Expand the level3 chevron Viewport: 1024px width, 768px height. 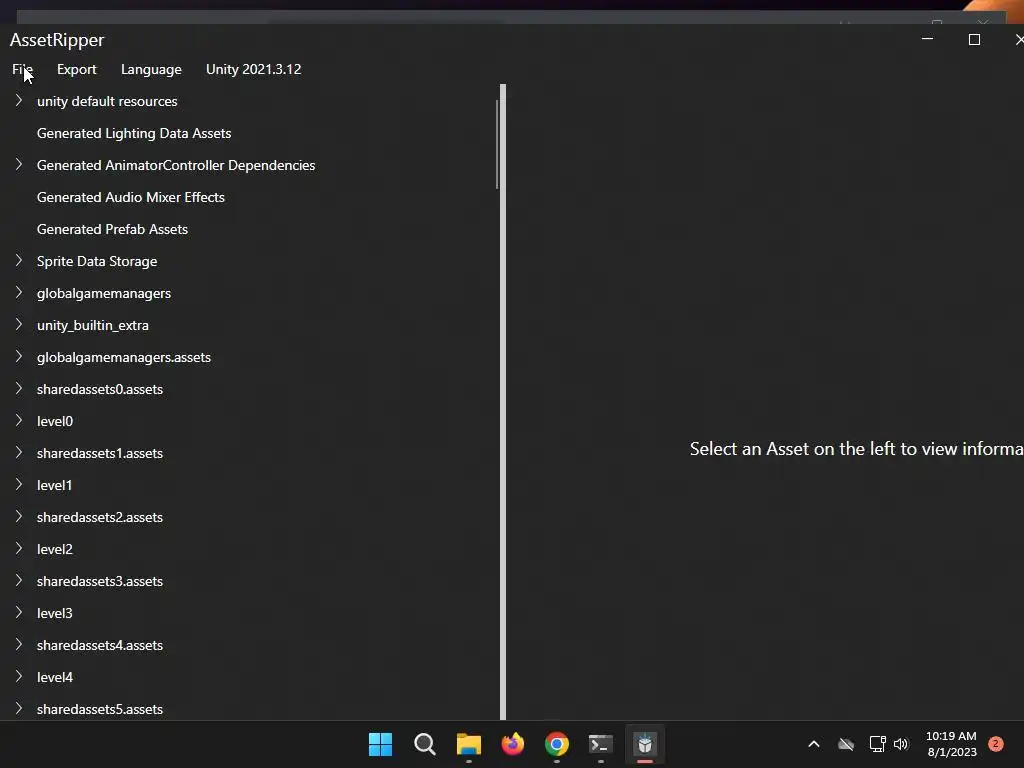(19, 613)
